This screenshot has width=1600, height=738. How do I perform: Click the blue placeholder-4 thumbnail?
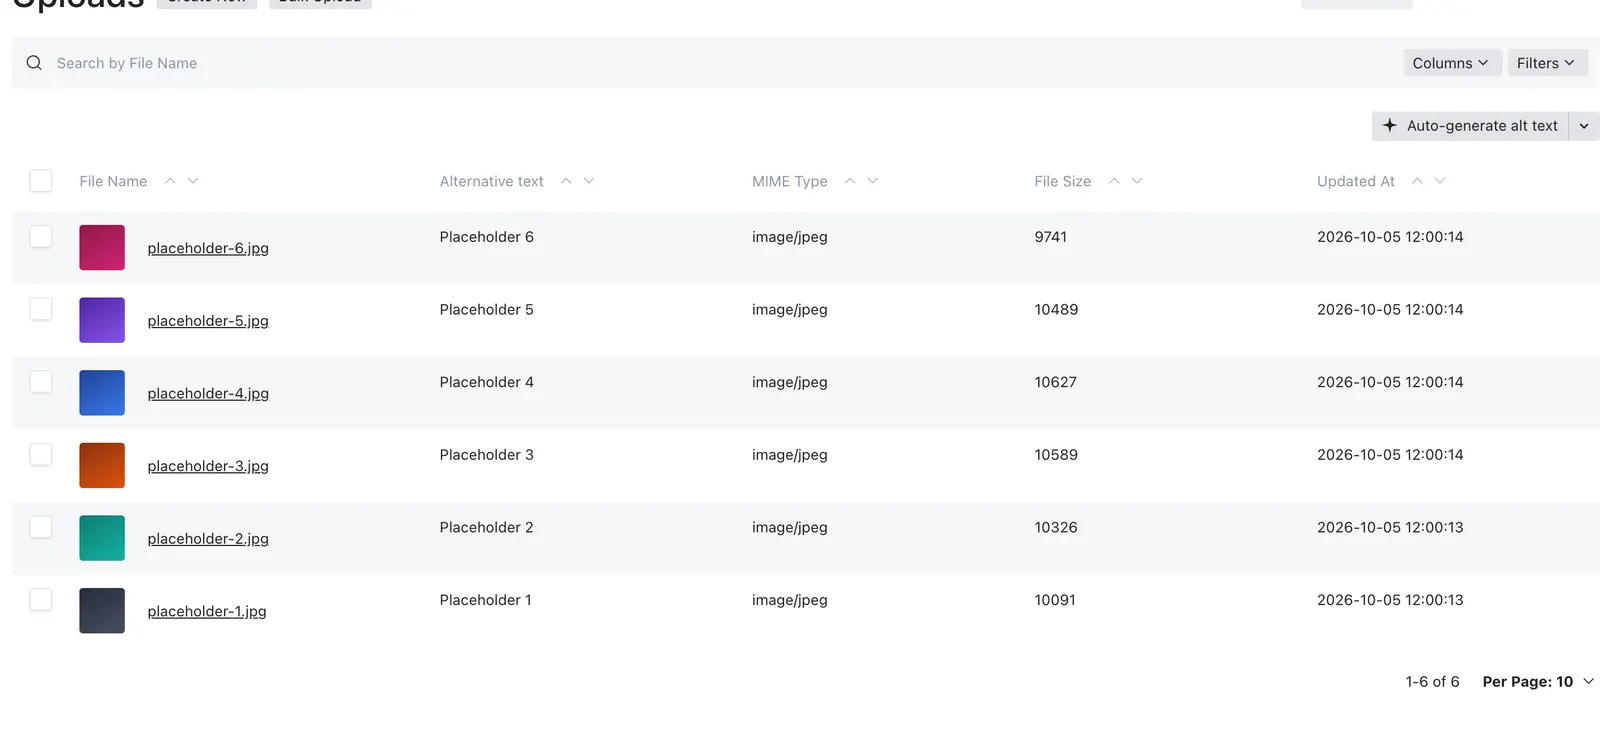tap(102, 393)
